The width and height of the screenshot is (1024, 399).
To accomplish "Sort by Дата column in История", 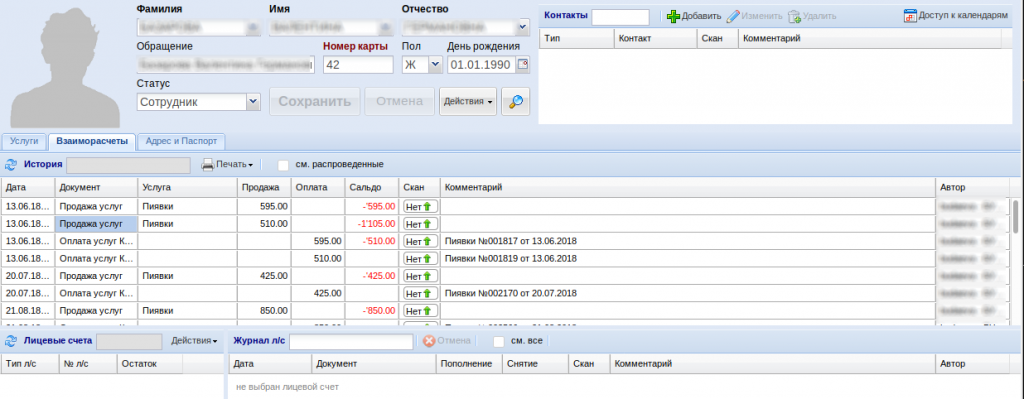I will (28, 187).
